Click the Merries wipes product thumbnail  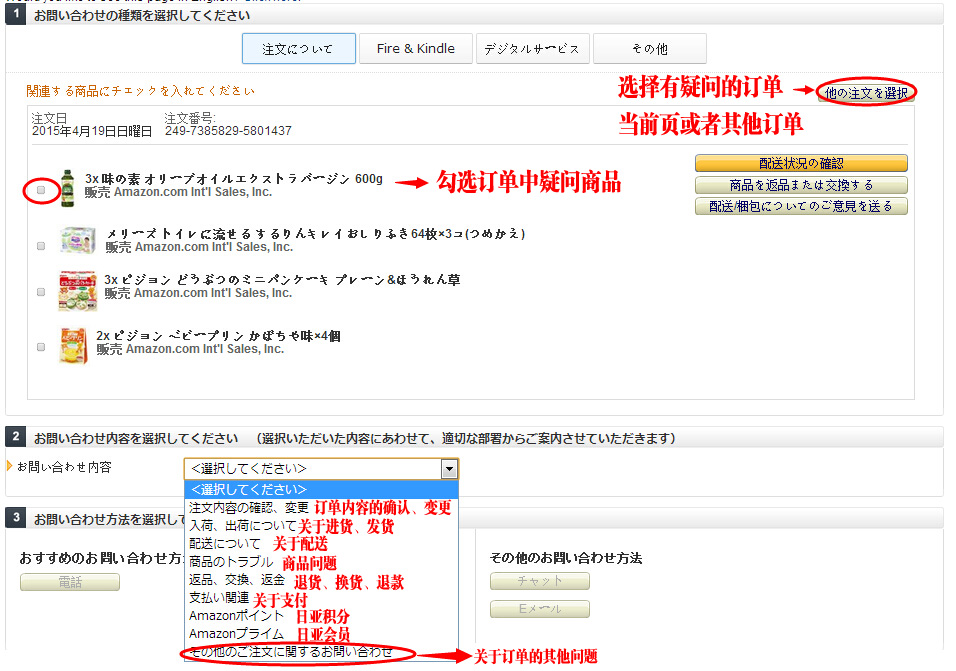pyautogui.click(x=77, y=241)
